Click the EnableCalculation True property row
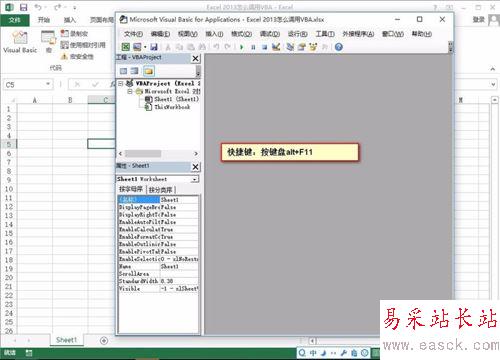 pos(158,229)
